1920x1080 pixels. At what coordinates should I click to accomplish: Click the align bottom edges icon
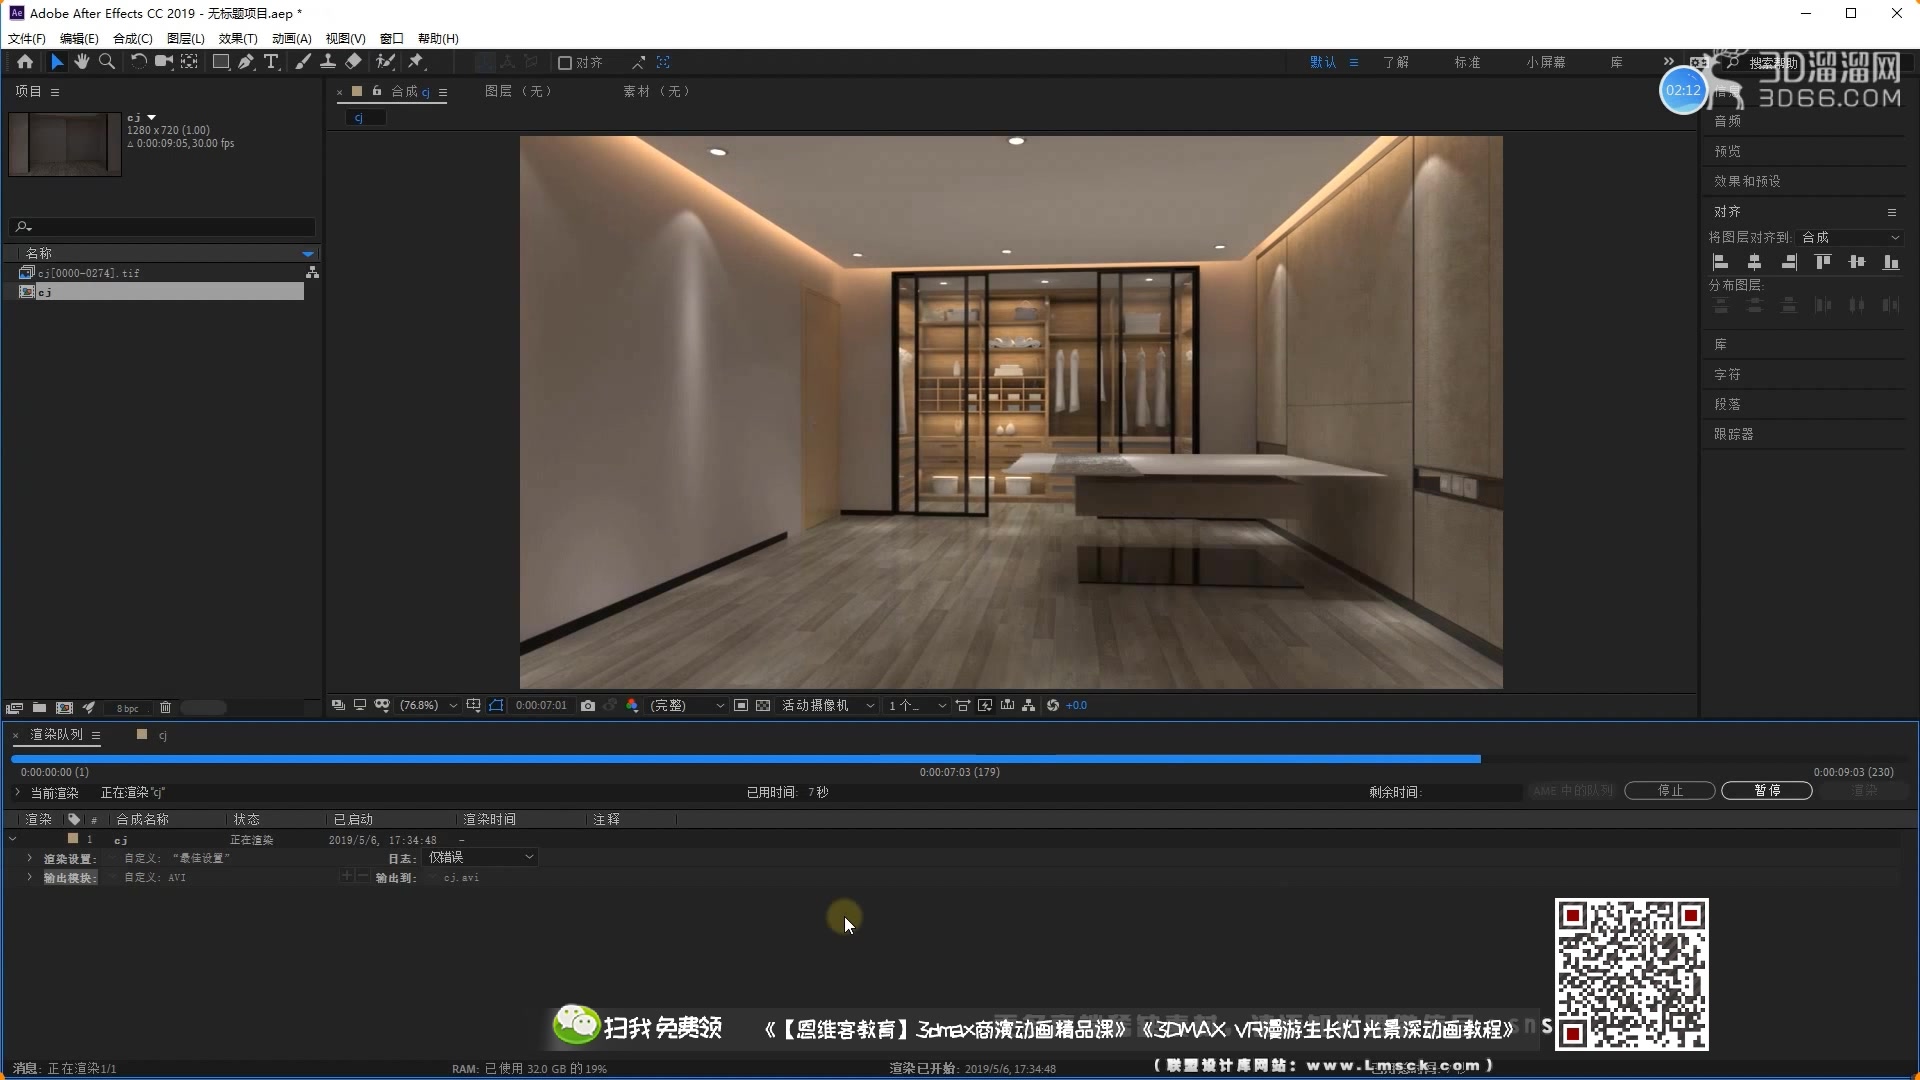[1891, 262]
